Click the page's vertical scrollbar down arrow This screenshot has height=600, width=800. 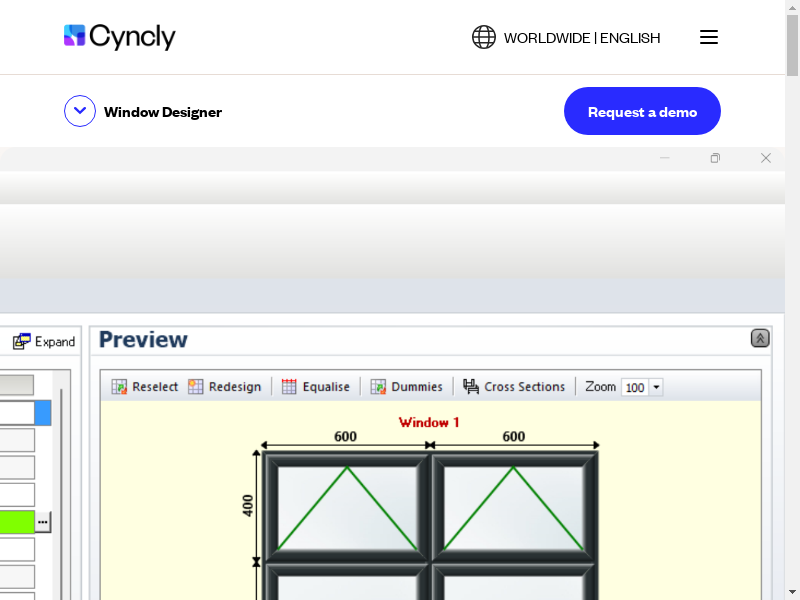(792, 591)
